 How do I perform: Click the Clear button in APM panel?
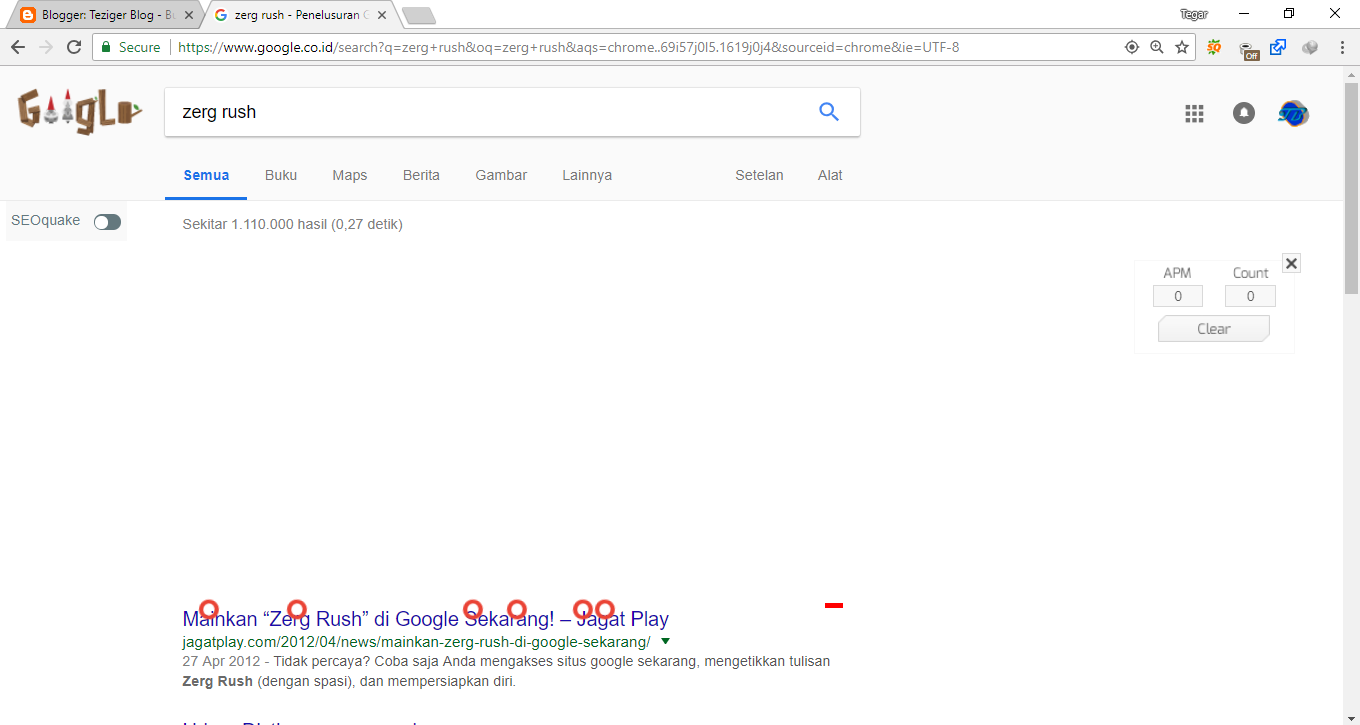click(1214, 329)
